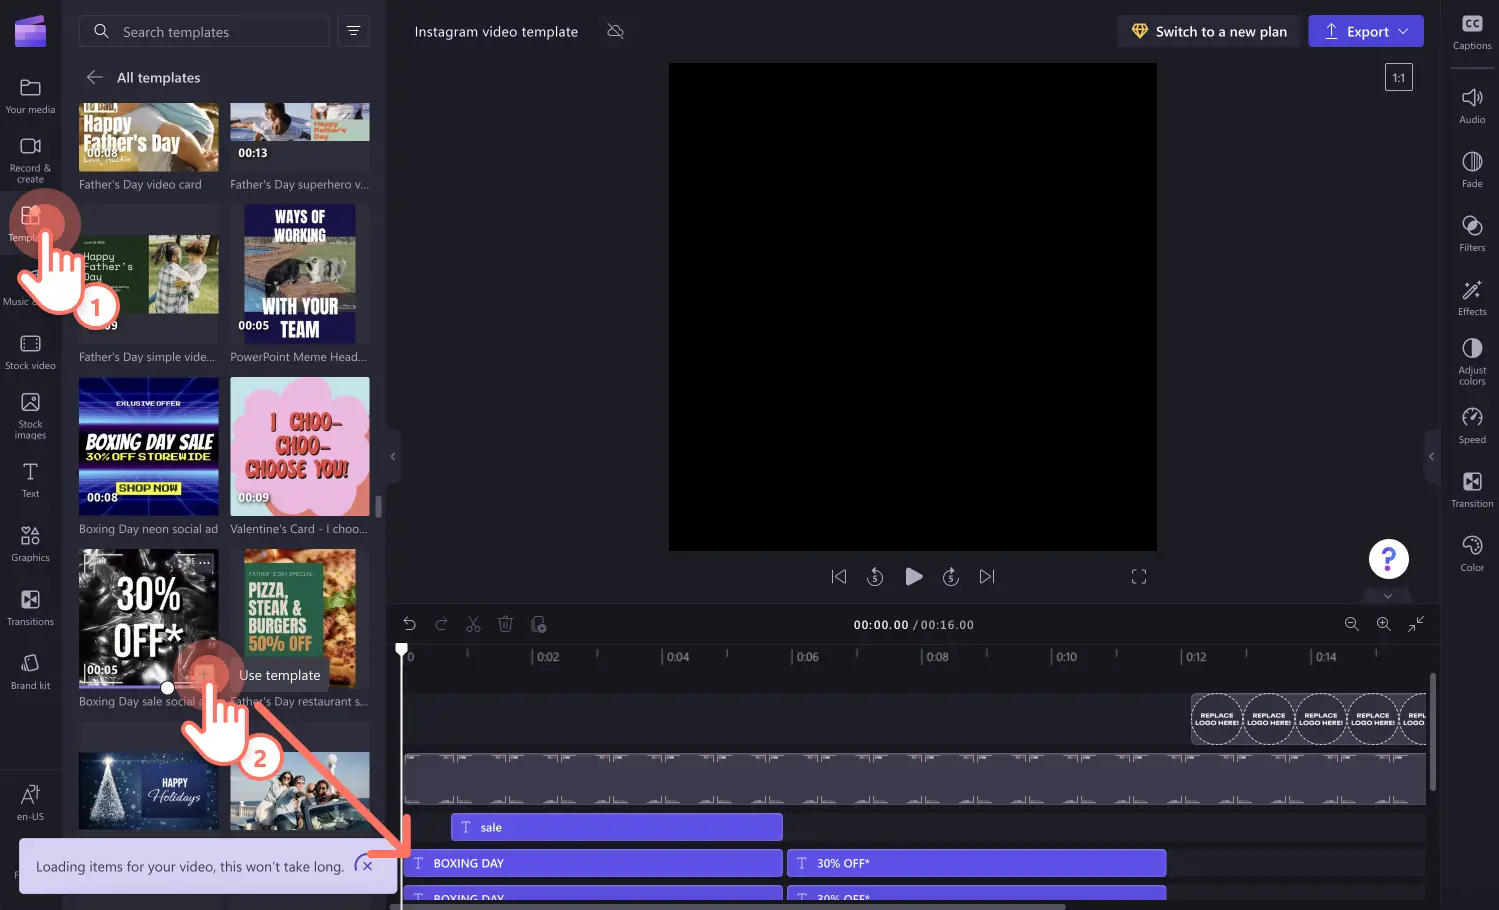Expand the chevron below help button
This screenshot has width=1499, height=910.
[x=1388, y=596]
